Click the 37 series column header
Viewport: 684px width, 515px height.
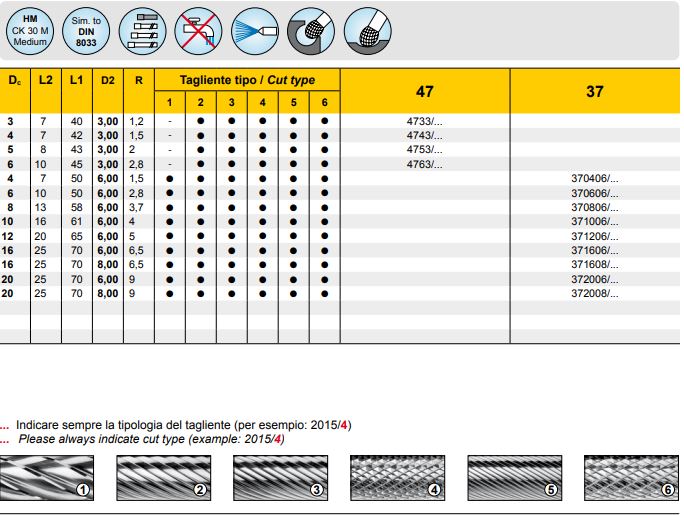(x=595, y=91)
